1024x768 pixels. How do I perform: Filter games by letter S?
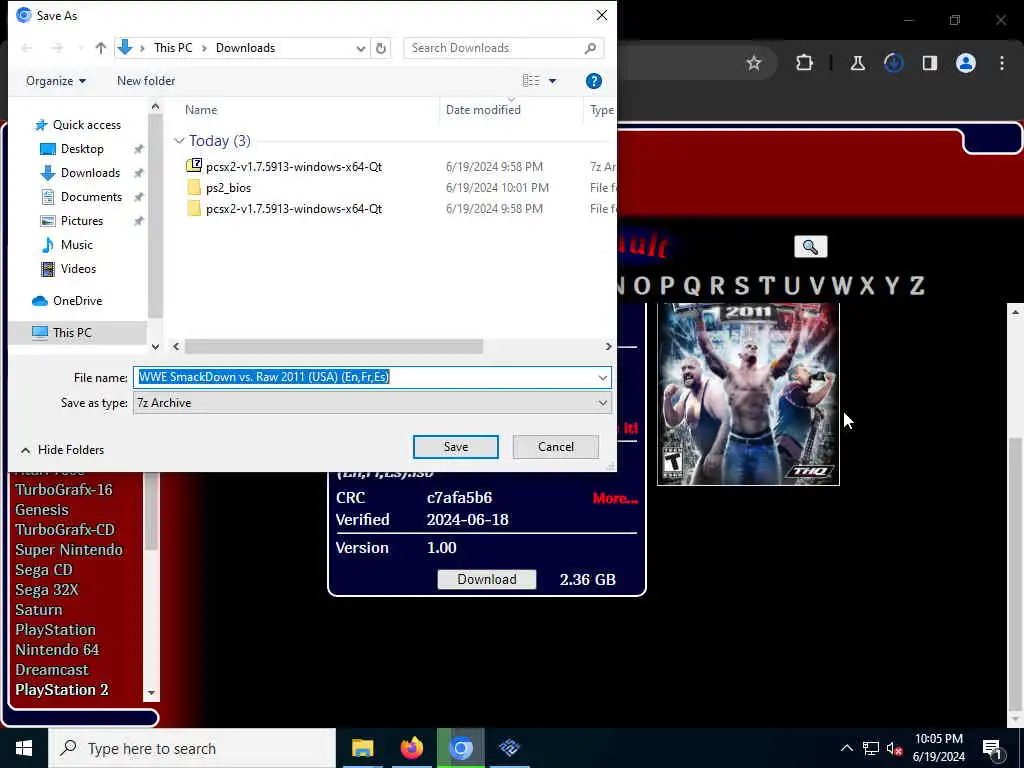click(741, 285)
